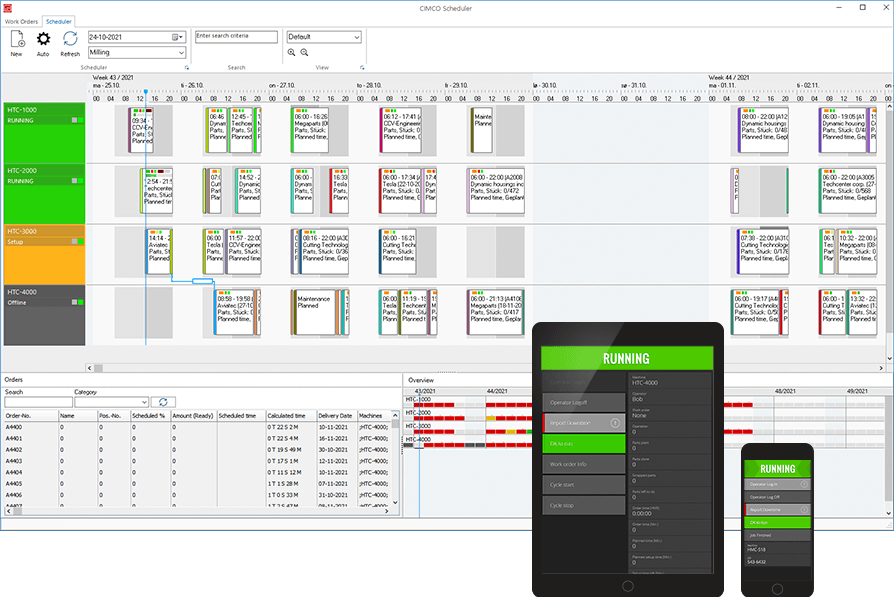Tap Operator Logoff on the tablet

coord(584,403)
